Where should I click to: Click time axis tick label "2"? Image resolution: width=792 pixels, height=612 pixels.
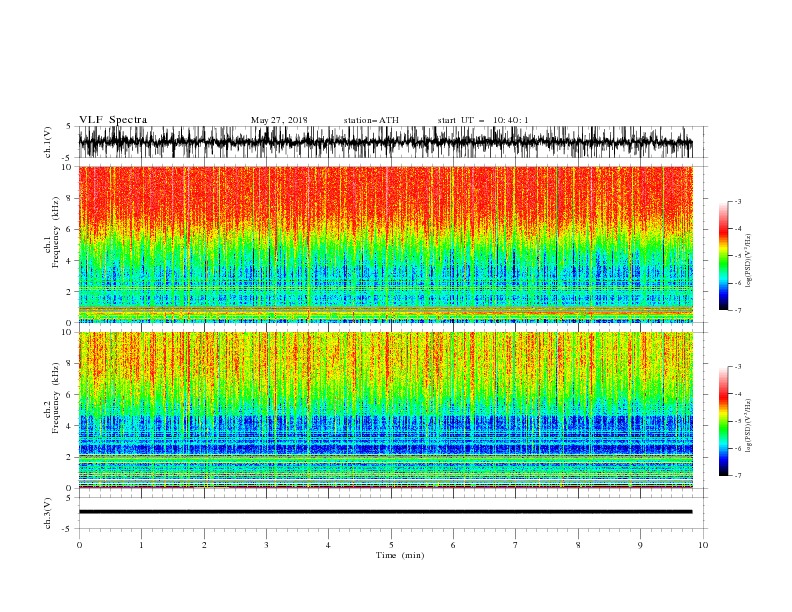point(204,545)
